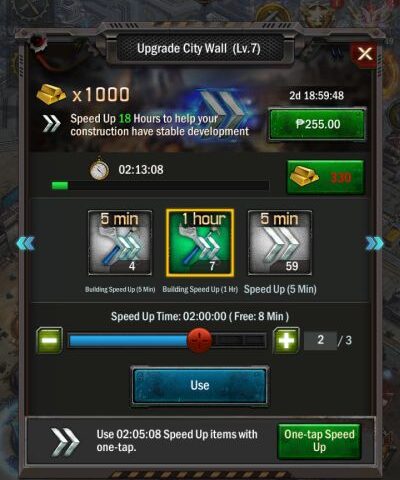Viewport: 400px width, 480px height.
Task: Increase item quantity with plus button
Action: 286,340
